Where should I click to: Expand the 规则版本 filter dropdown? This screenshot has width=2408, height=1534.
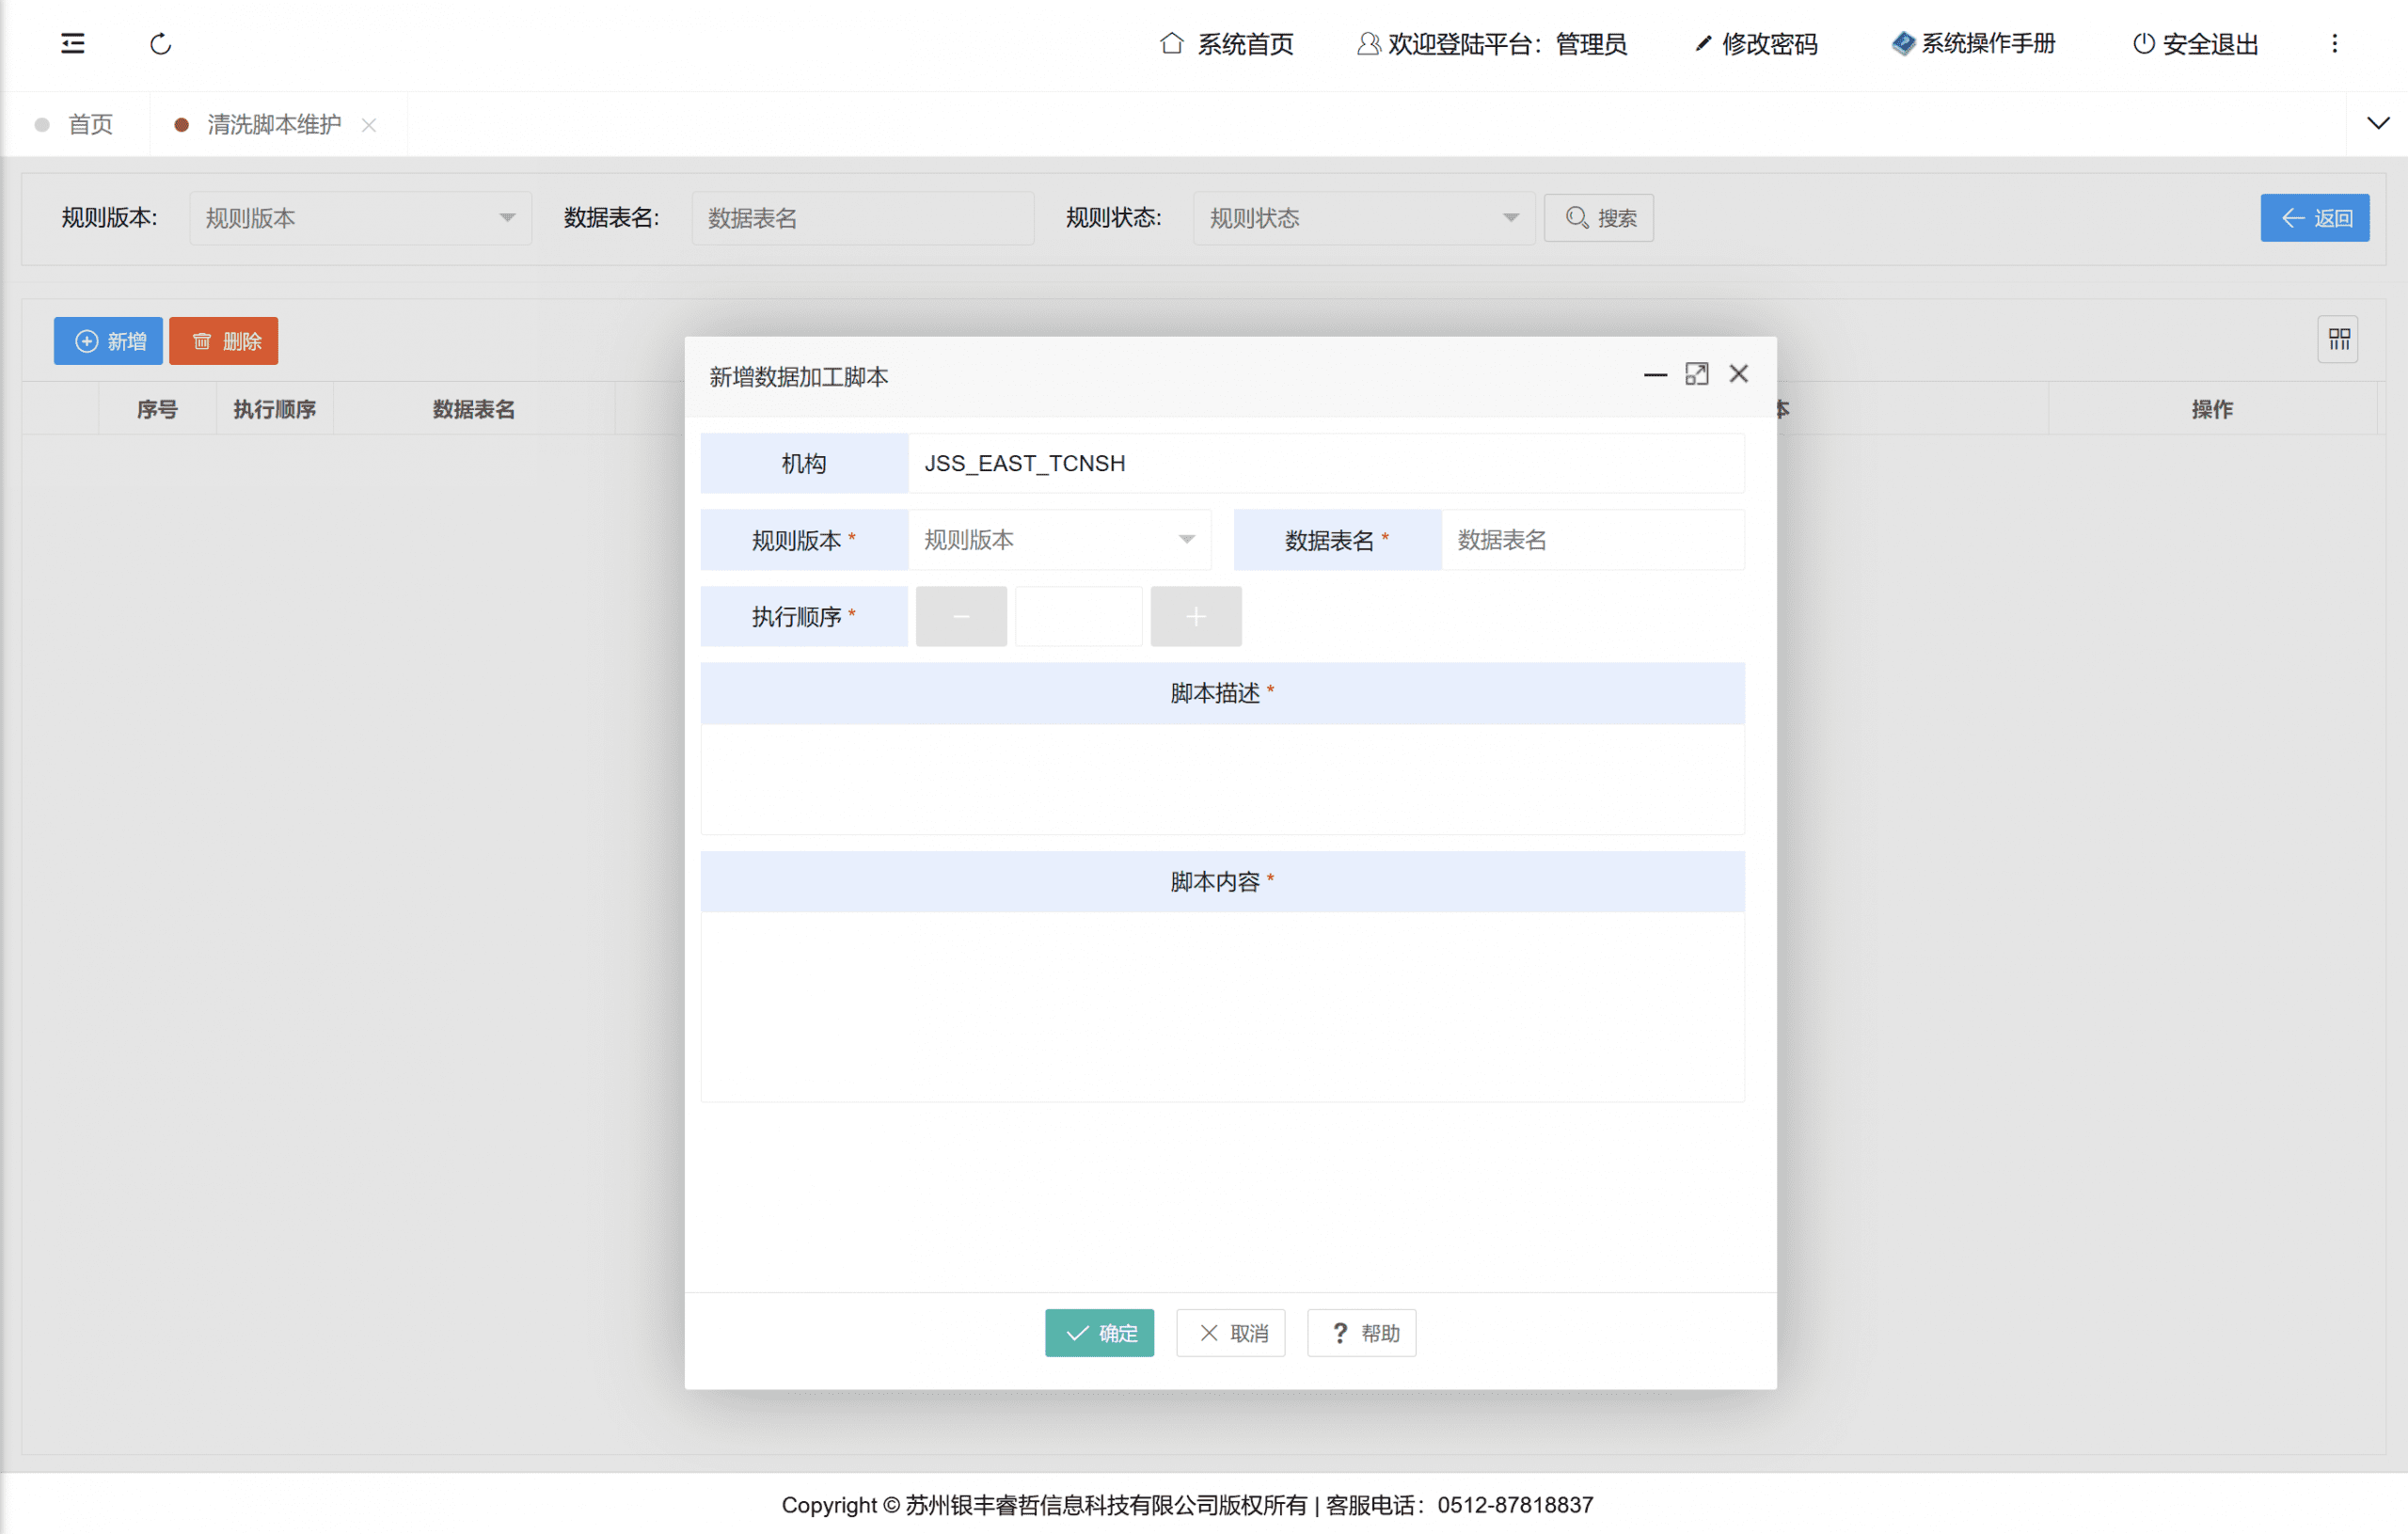pos(360,218)
